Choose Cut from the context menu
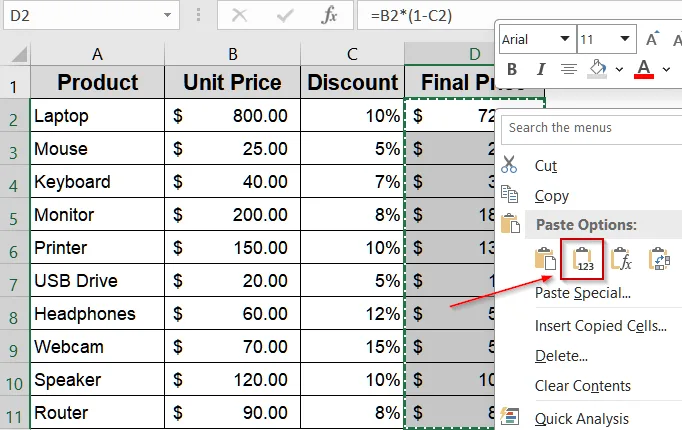 546,166
